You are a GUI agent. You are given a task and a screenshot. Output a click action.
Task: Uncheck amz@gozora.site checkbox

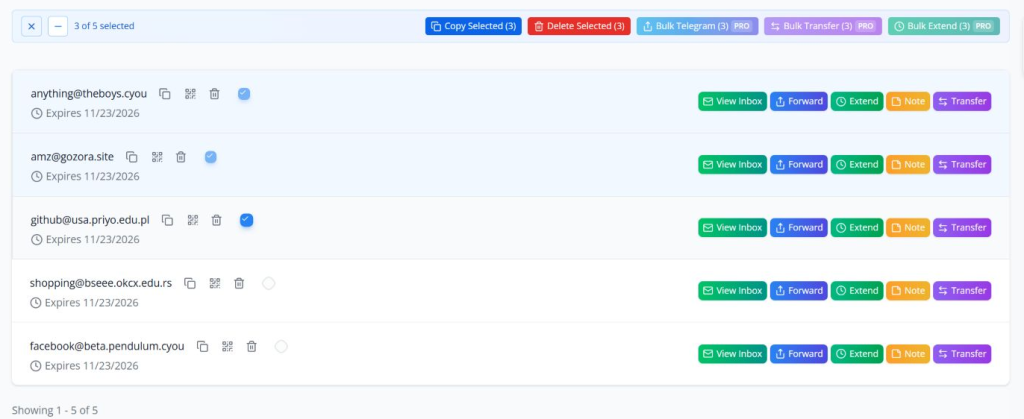tap(210, 157)
